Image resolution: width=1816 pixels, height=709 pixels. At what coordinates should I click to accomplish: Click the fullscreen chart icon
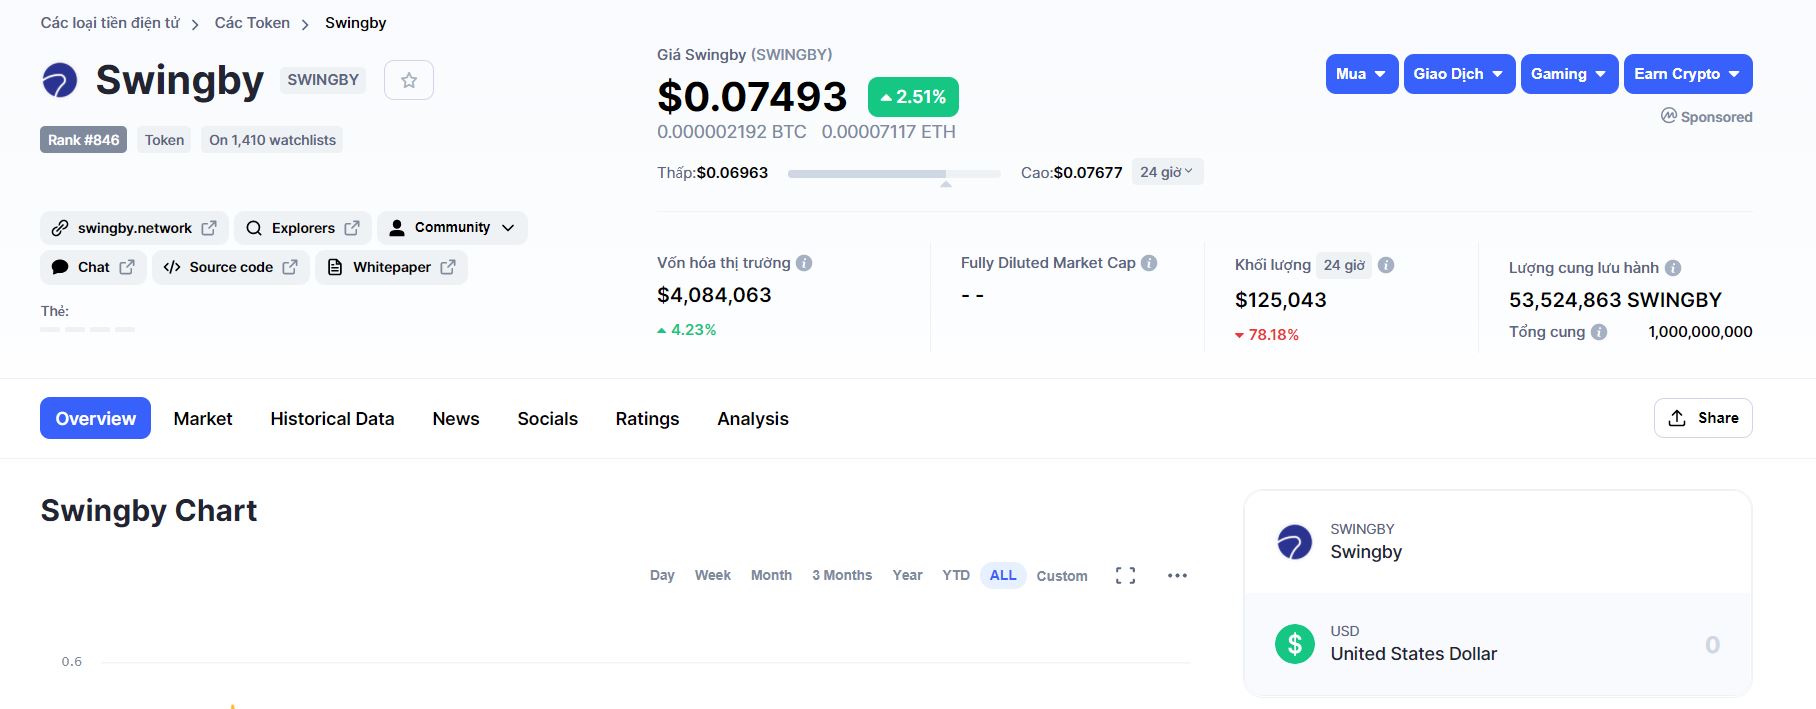coord(1125,576)
